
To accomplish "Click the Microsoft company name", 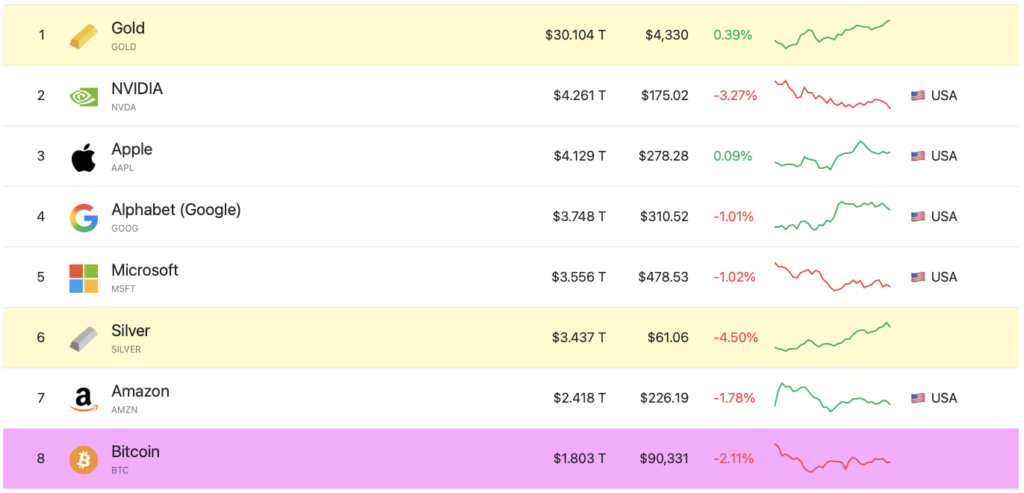I will coord(145,270).
